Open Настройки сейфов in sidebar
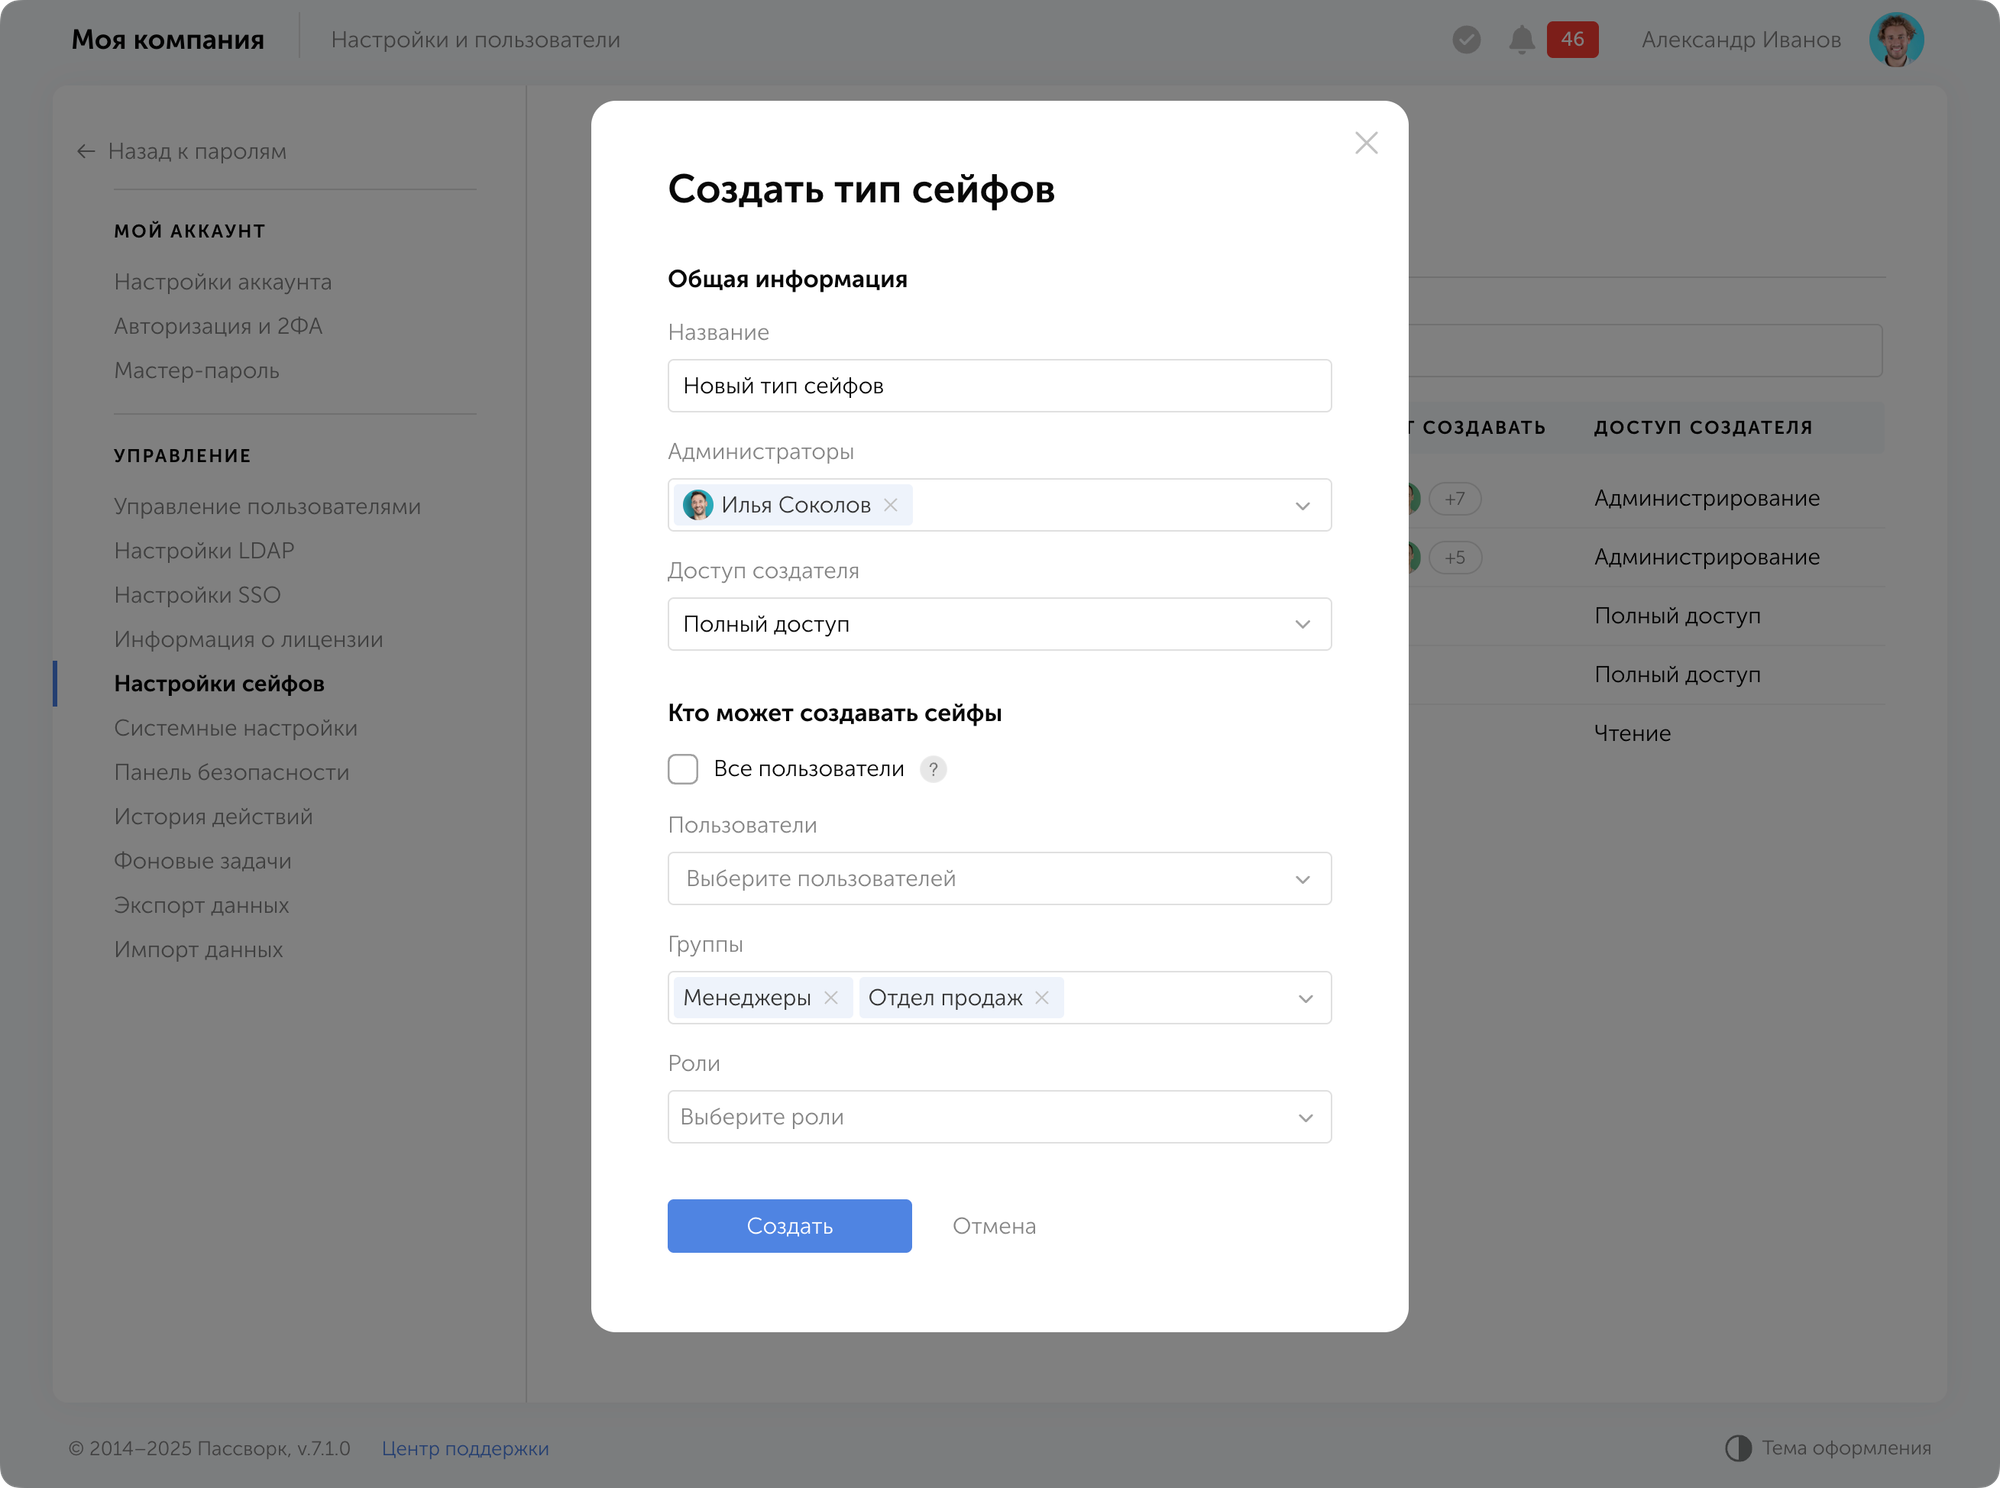 click(x=219, y=684)
